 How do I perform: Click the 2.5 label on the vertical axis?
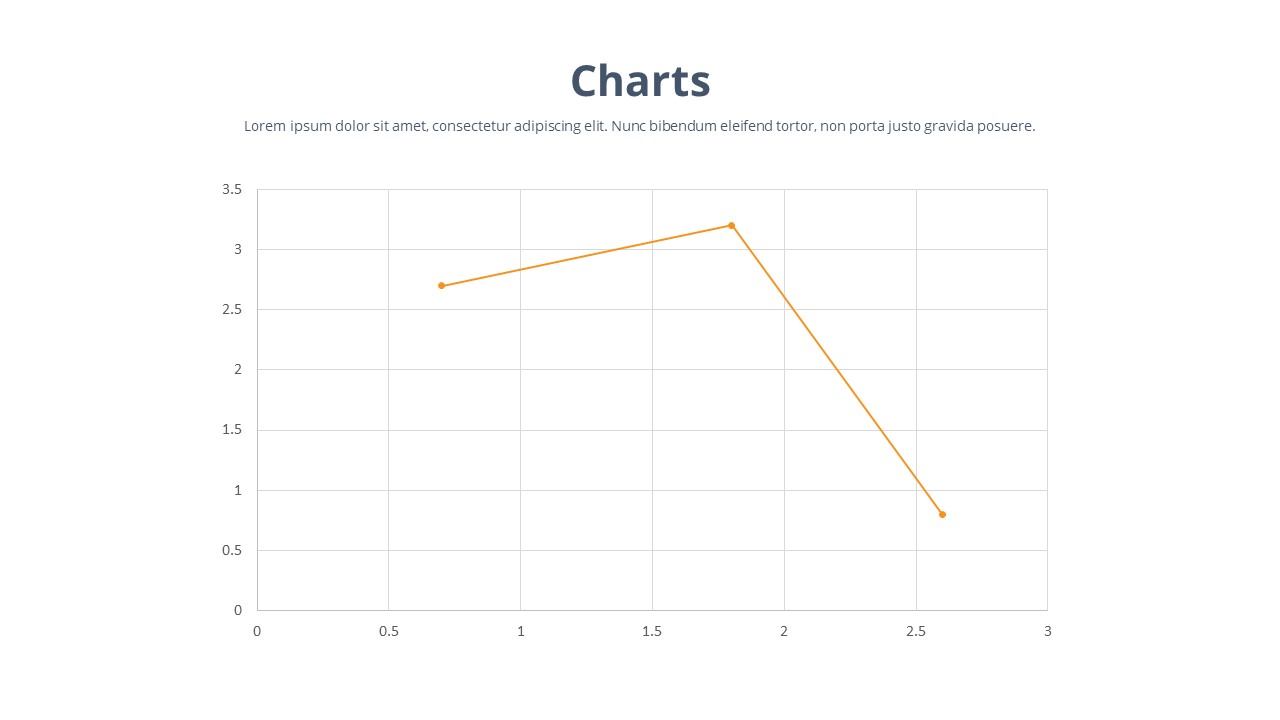232,310
